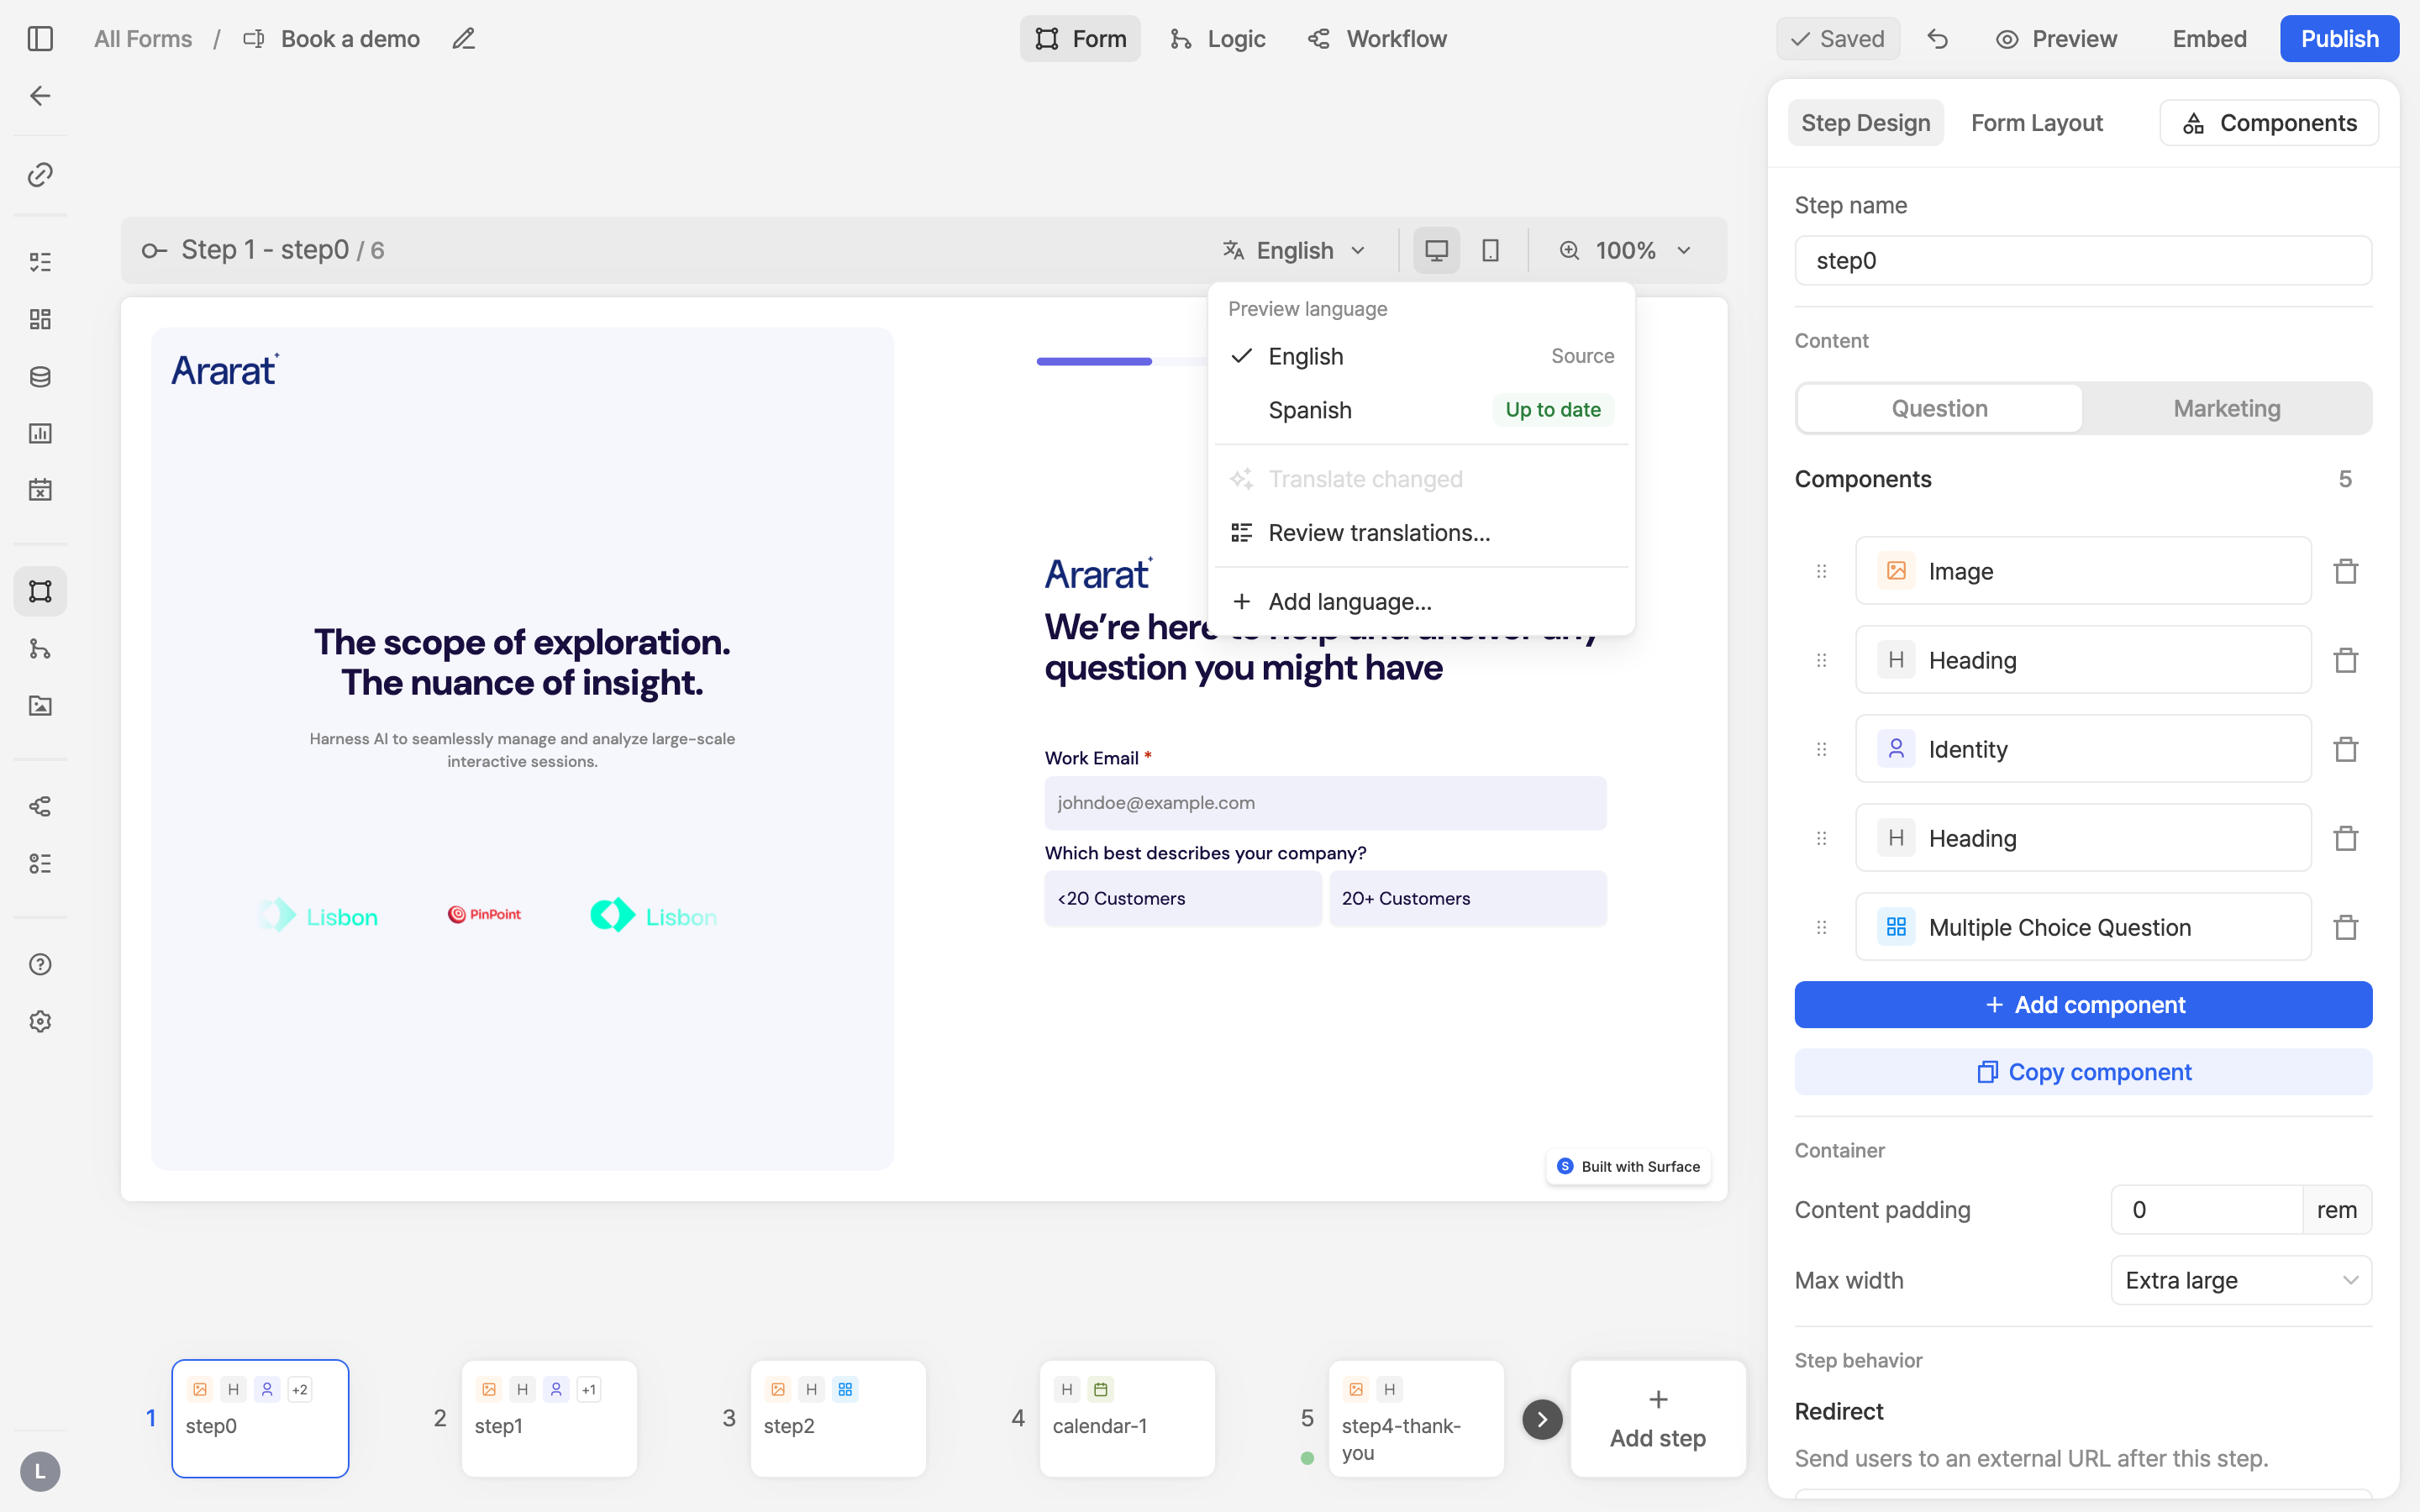This screenshot has height=1512, width=2420.
Task: Focus the Content padding input
Action: [x=2207, y=1210]
